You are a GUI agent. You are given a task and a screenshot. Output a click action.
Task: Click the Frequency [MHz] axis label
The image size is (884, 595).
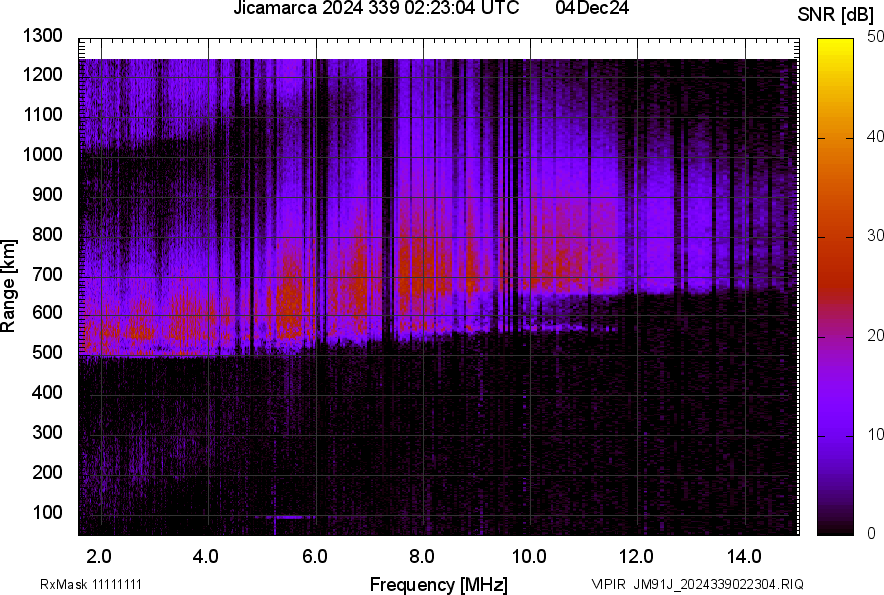coord(438,584)
